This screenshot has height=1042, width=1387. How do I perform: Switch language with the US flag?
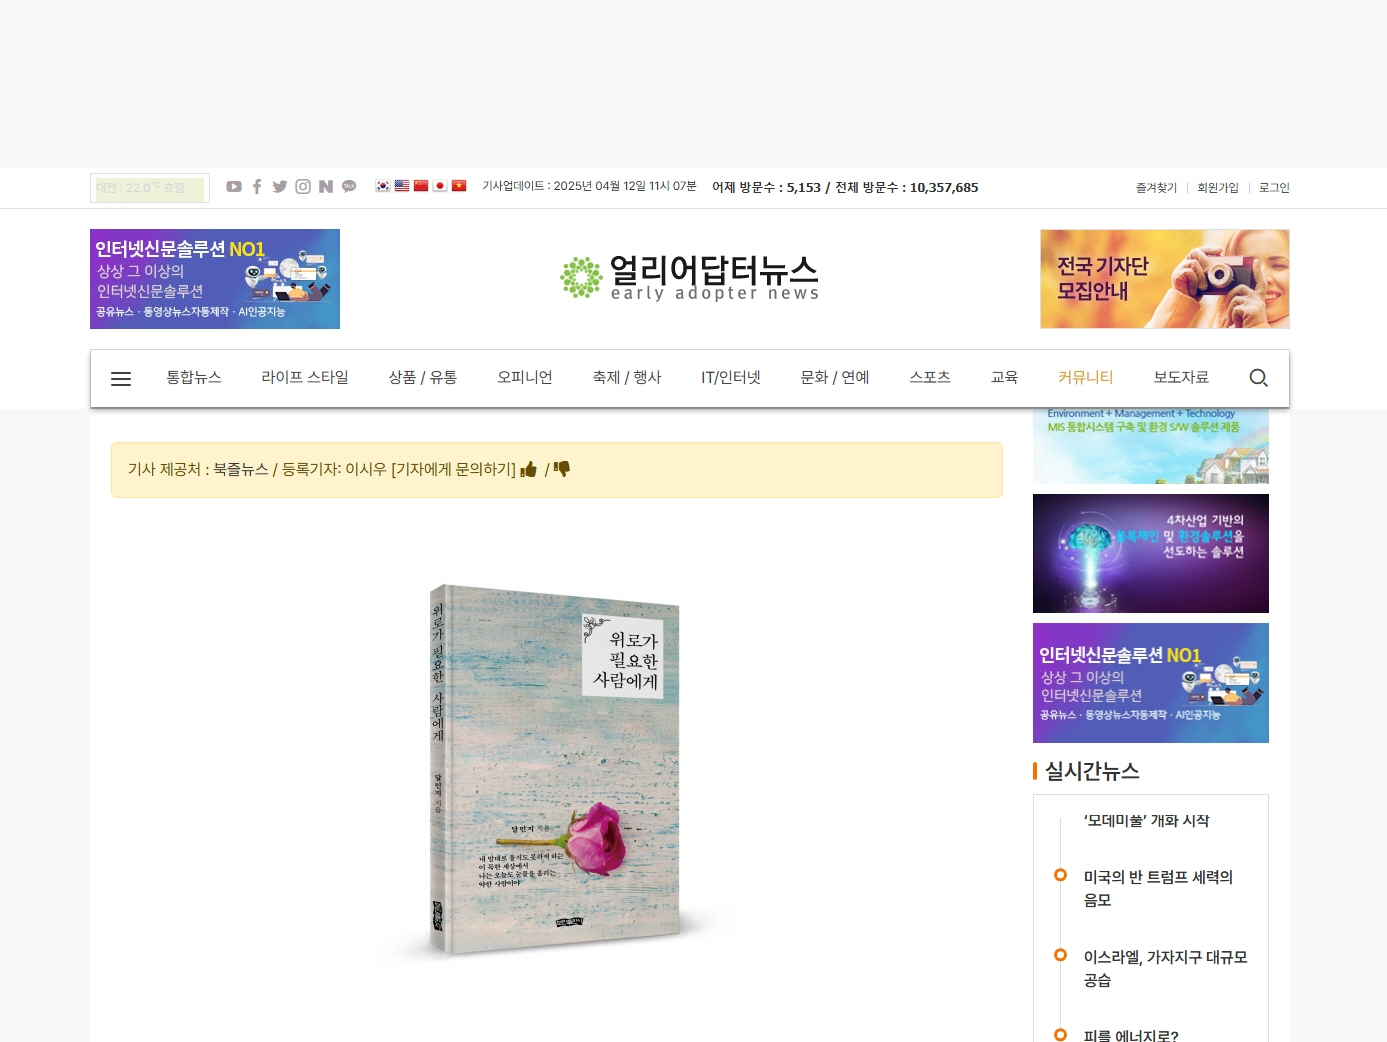[402, 186]
